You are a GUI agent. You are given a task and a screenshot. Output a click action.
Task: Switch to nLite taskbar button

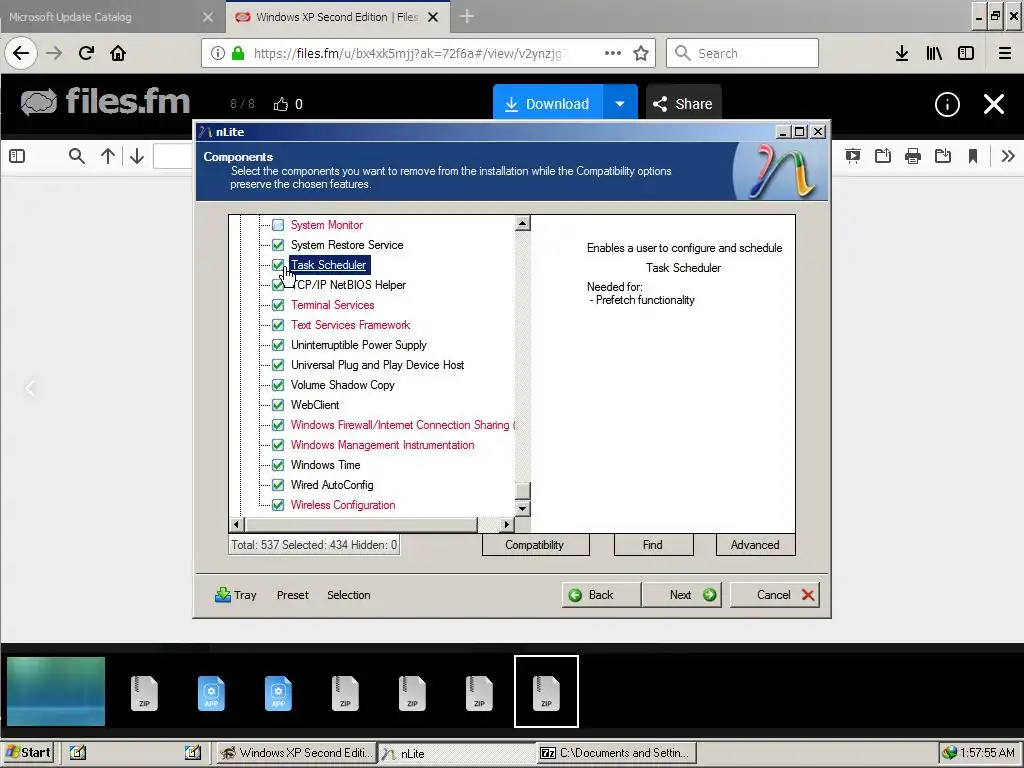tap(456, 753)
